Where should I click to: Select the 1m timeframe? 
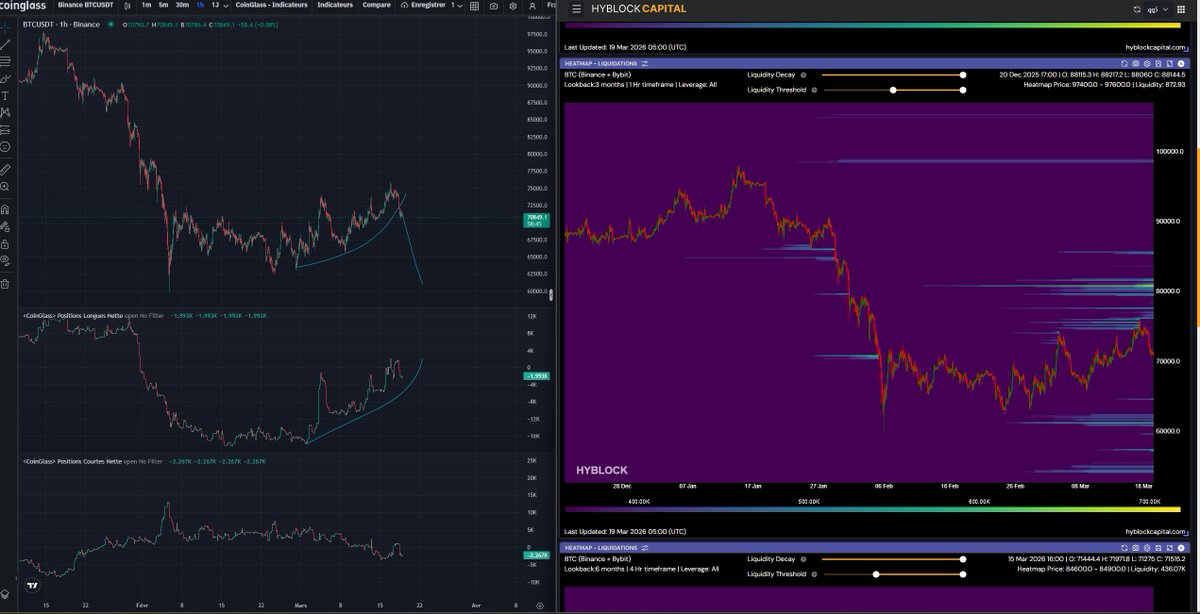tap(146, 6)
